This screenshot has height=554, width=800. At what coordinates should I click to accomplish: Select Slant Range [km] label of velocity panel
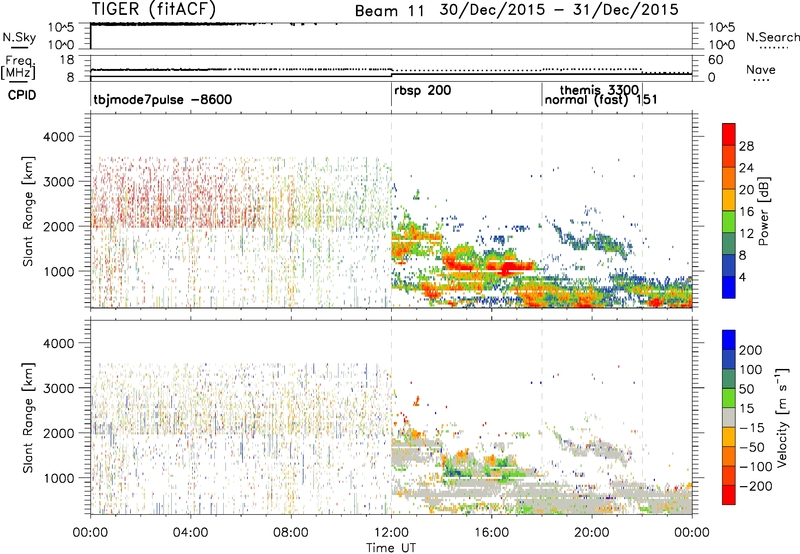coord(28,418)
